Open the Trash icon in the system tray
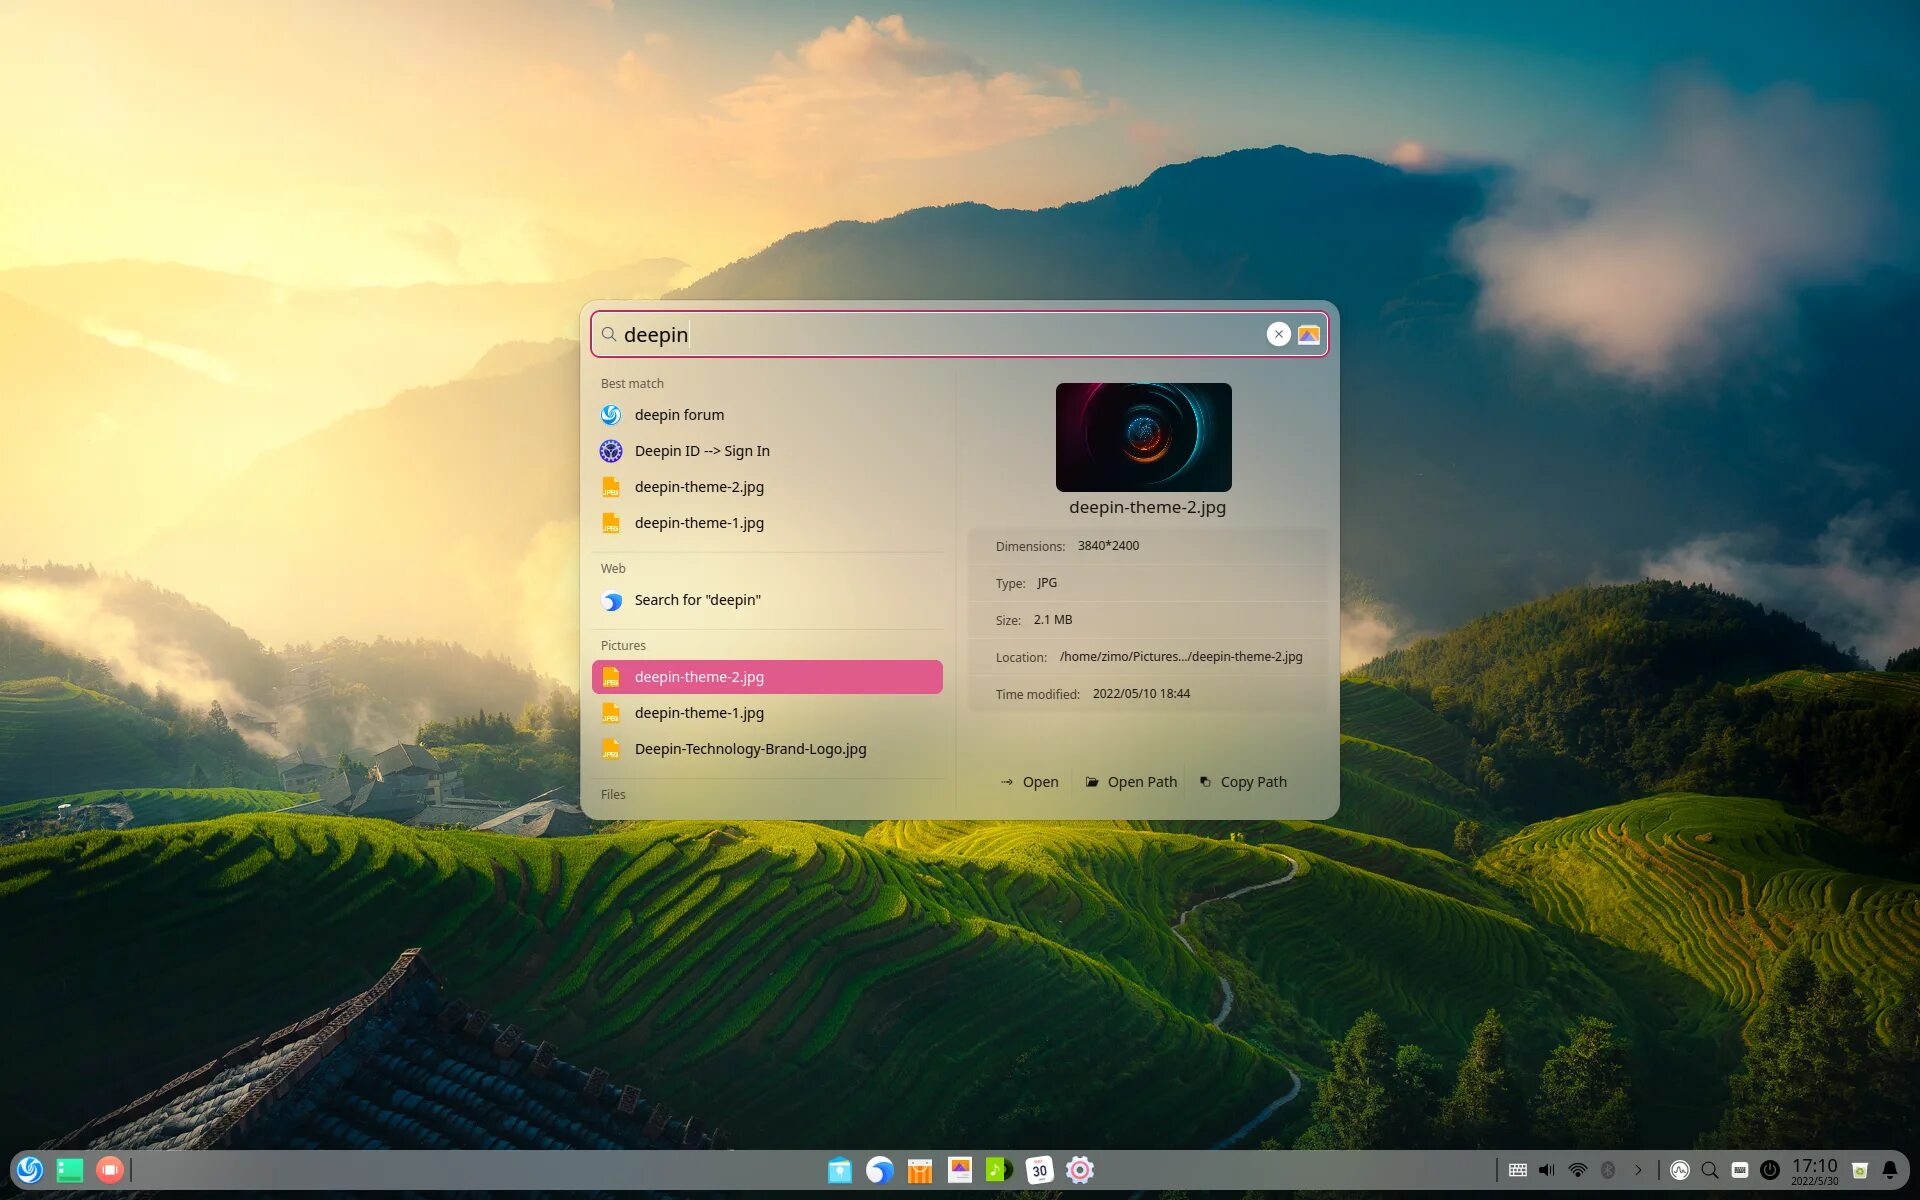The image size is (1920, 1200). point(1859,1169)
